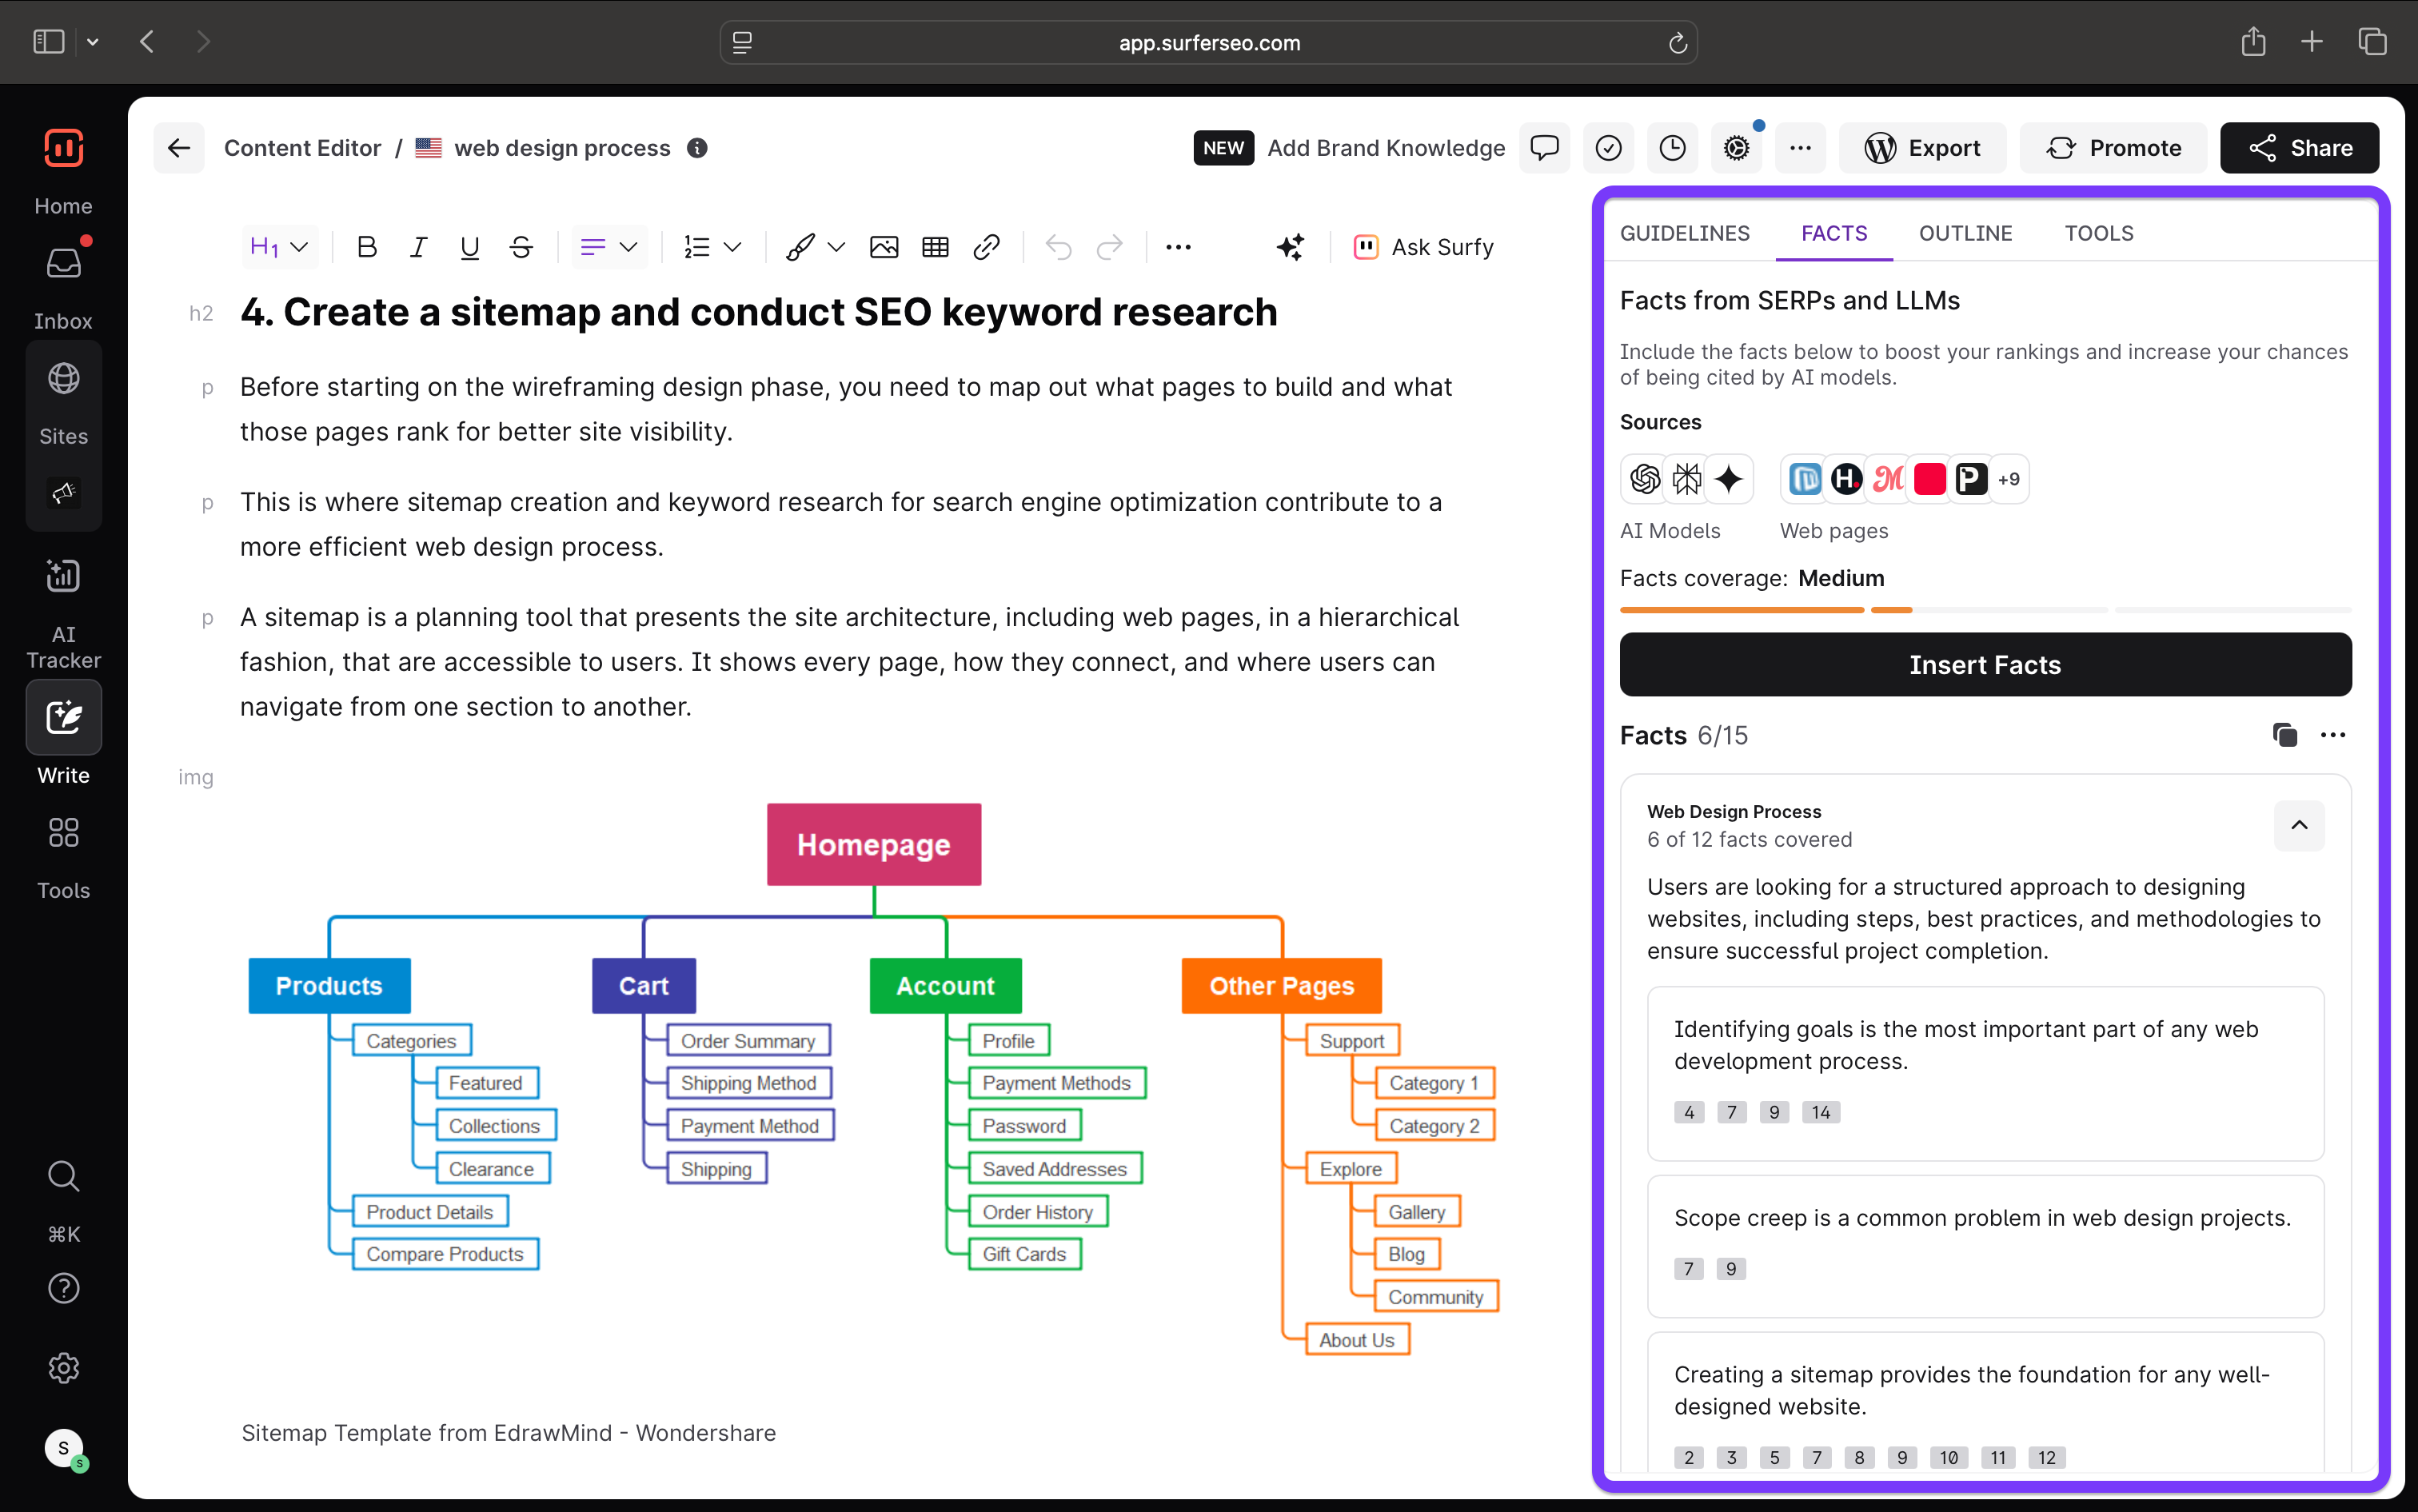2418x1512 pixels.
Task: Open the H1 heading style dropdown
Action: point(279,247)
